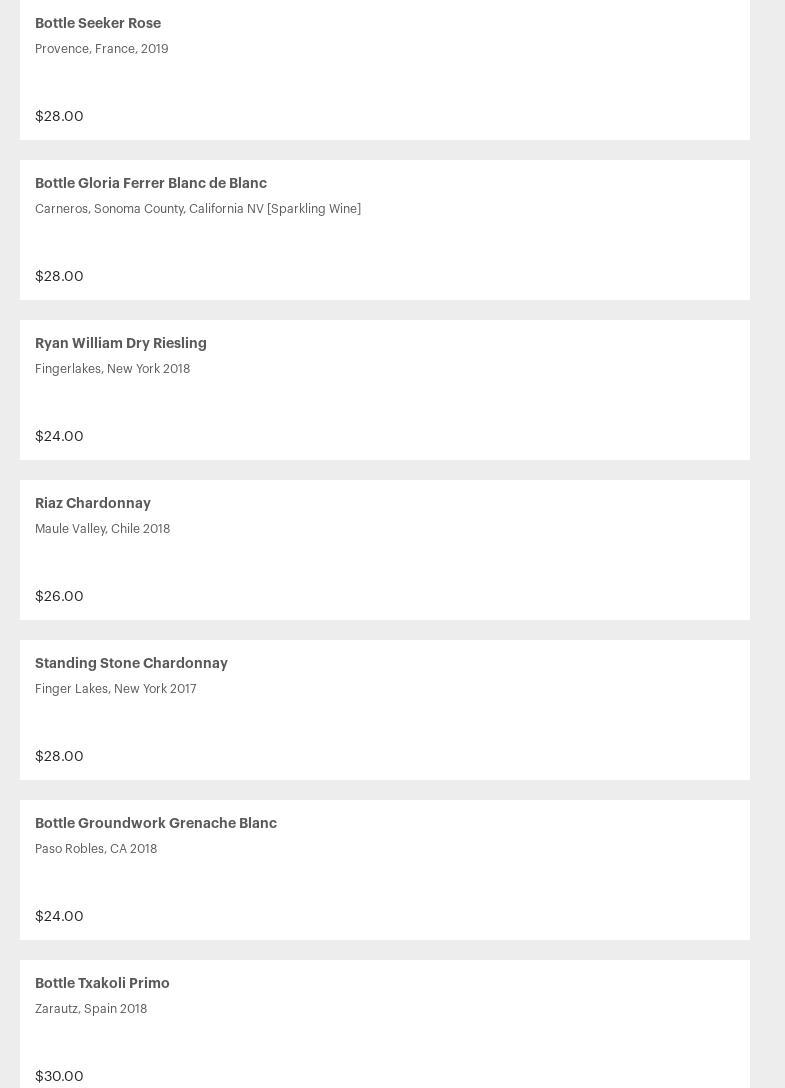Screen dimensions: 785x1088
Task: Open the Bottle Txakoli Primo item
Action: pyautogui.click(x=102, y=983)
